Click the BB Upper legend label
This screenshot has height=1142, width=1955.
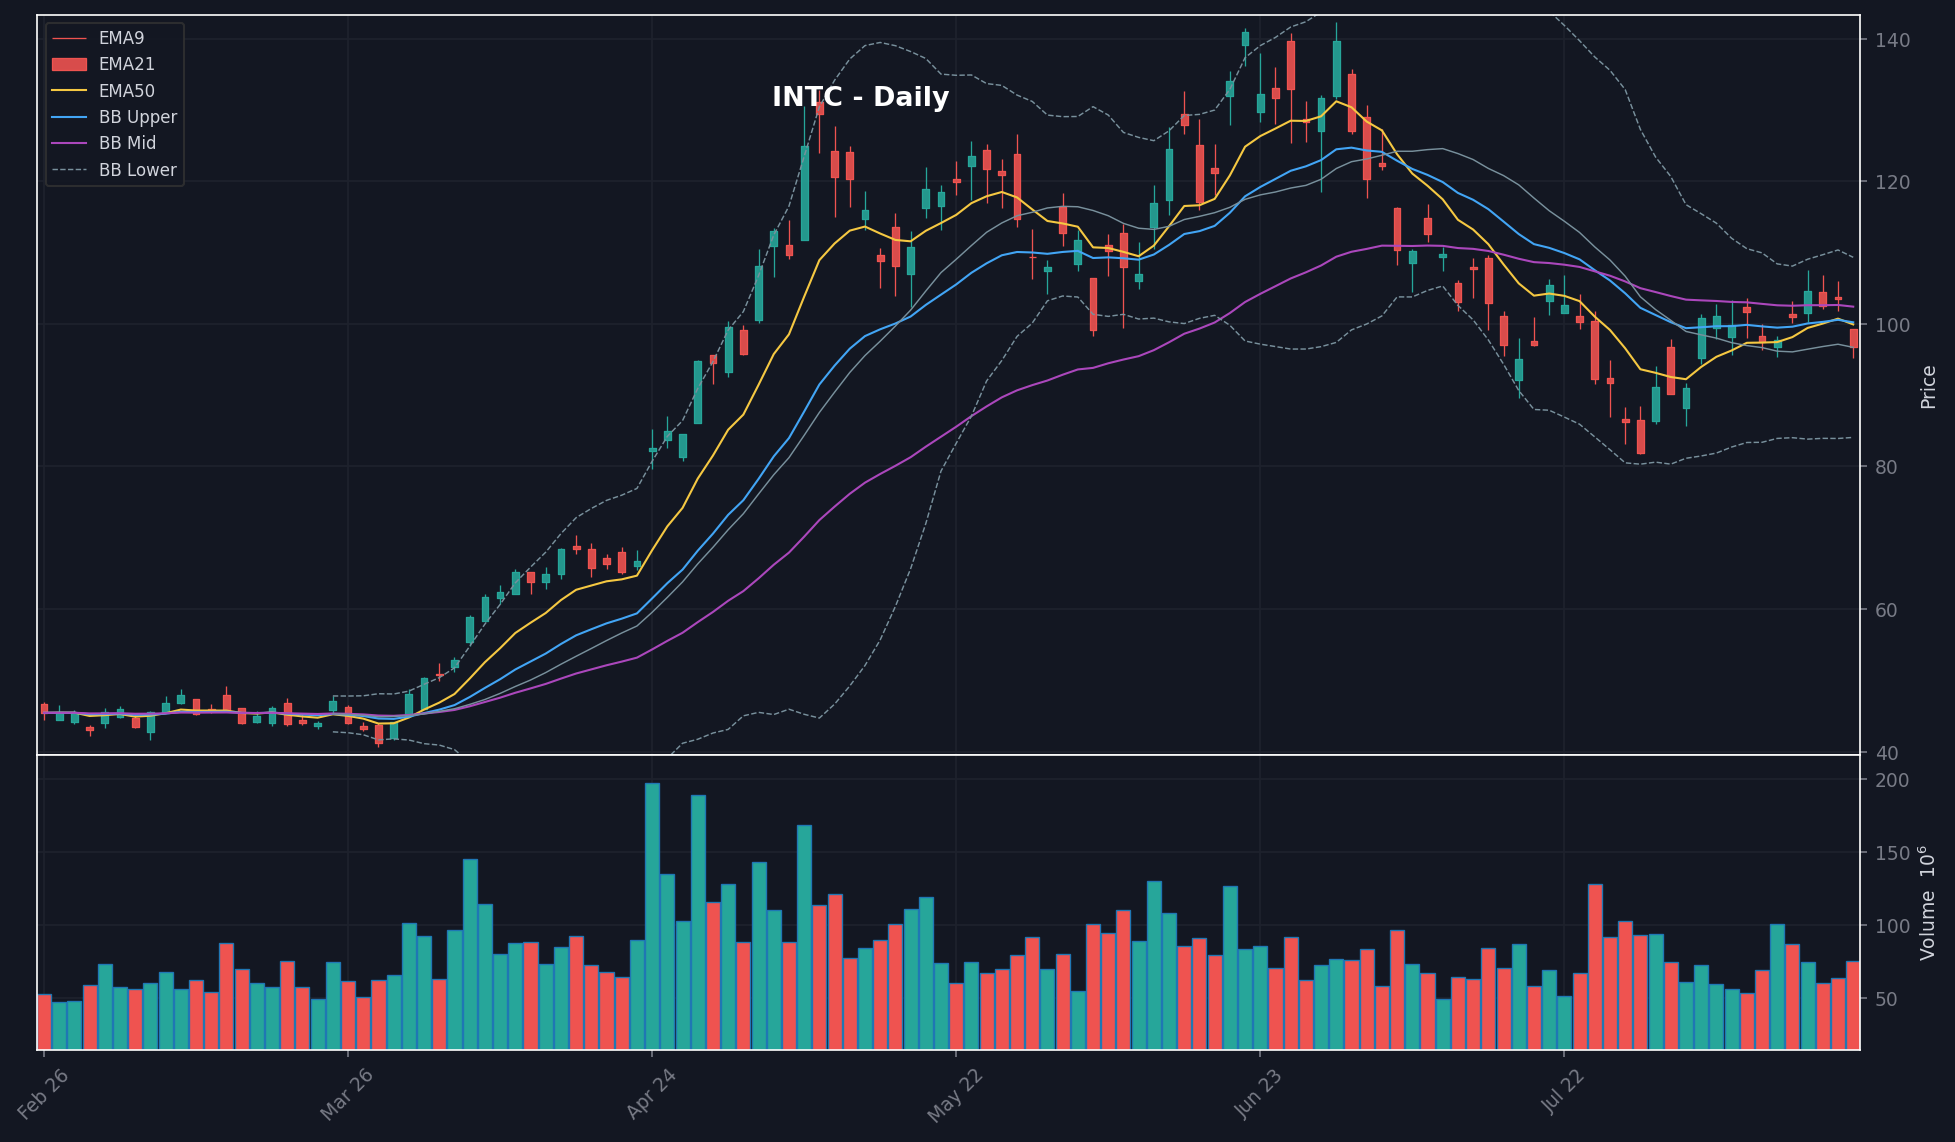(138, 117)
